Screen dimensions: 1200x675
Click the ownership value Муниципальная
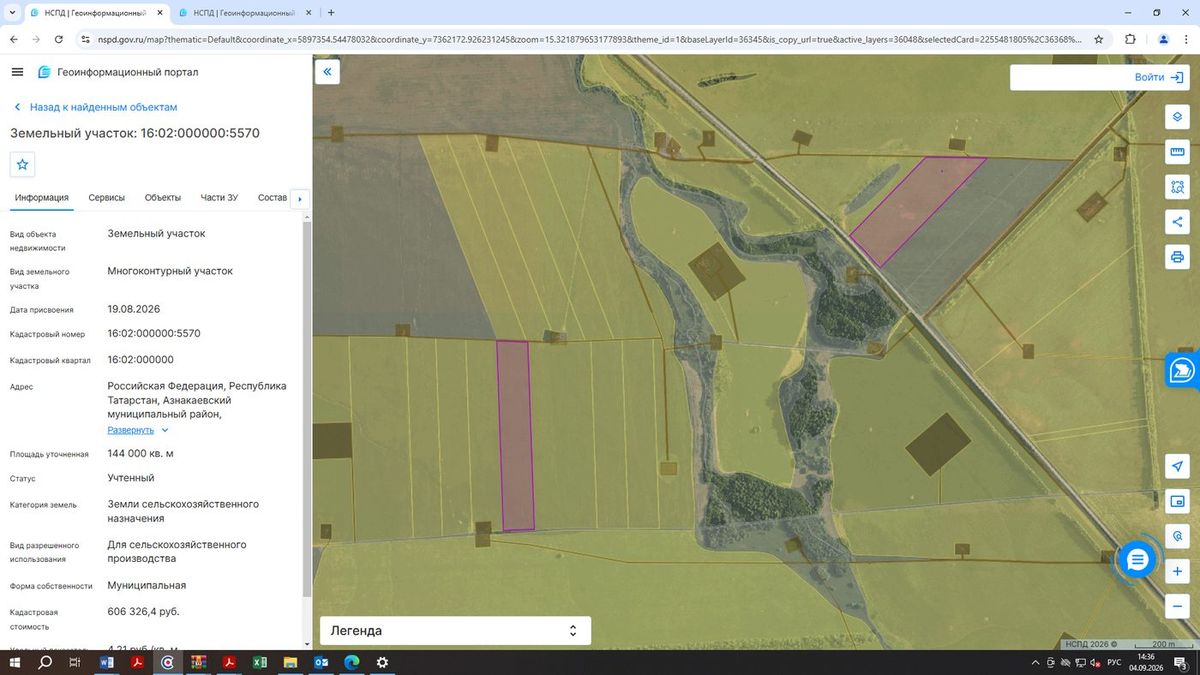146,585
